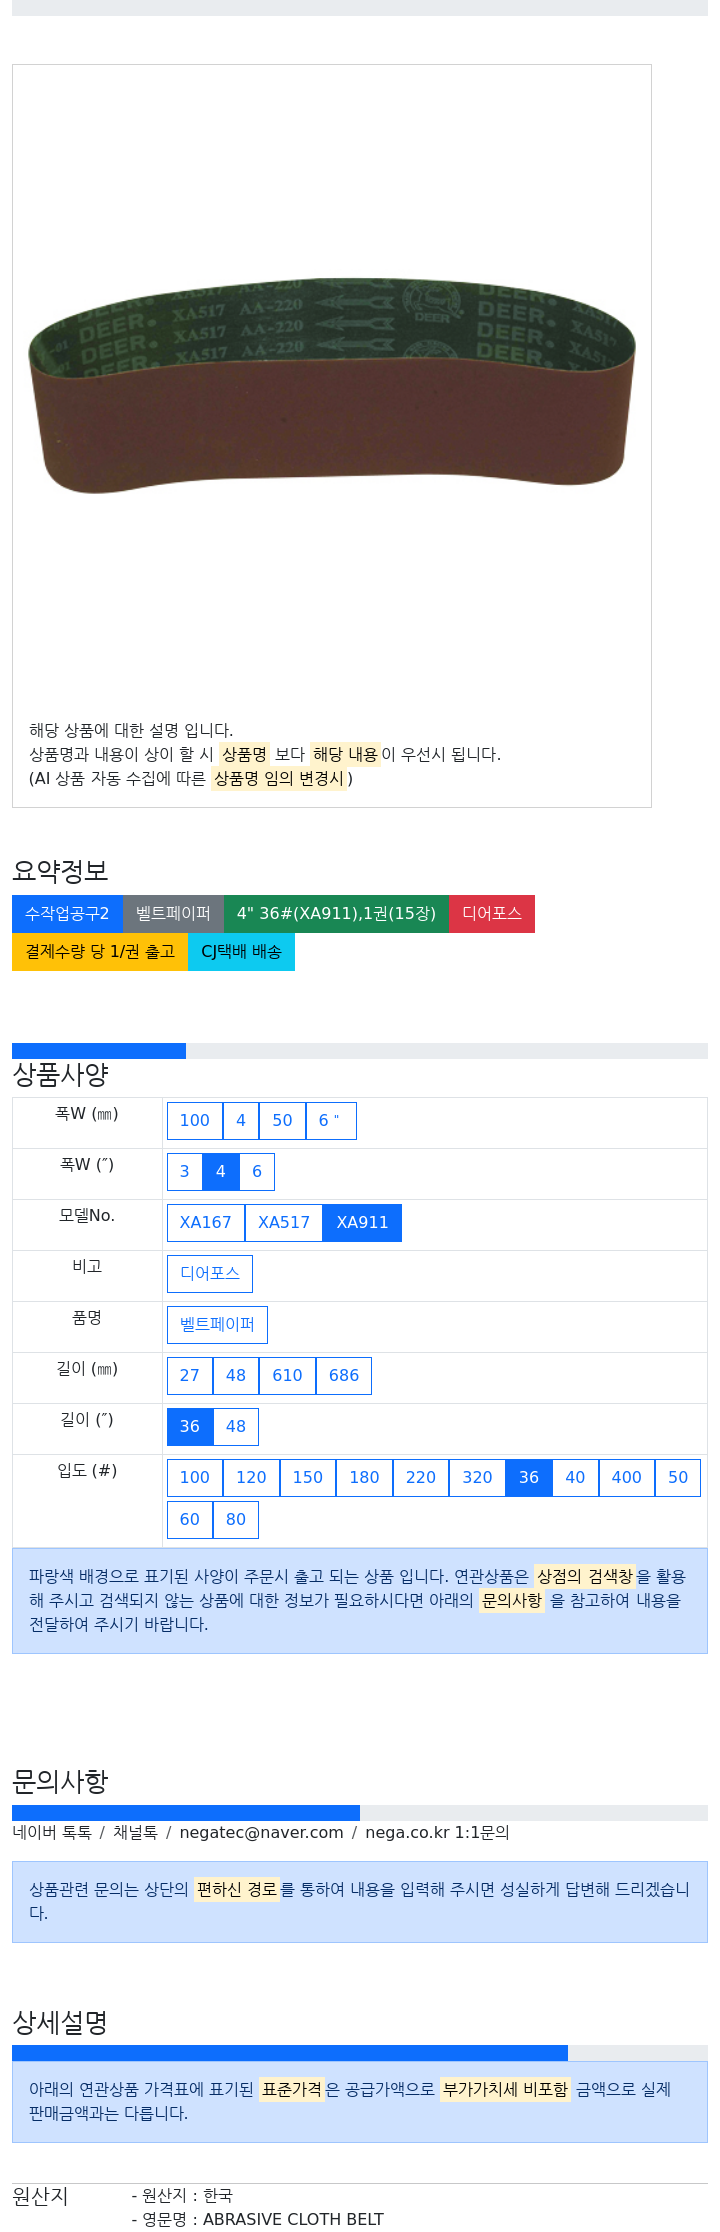Select the 수작업공구2 category tag
Screen dimensions: 720x2232
67,914
